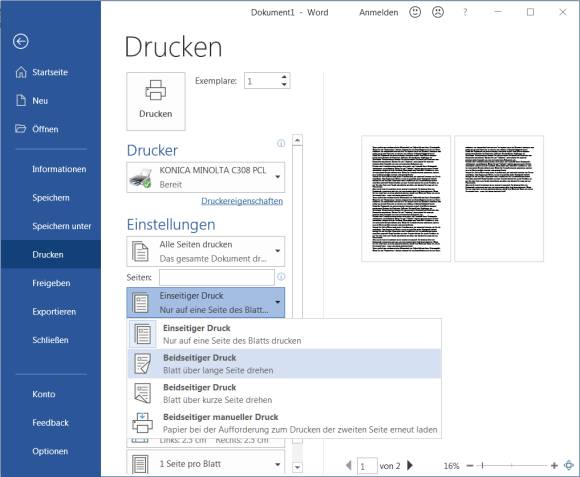This screenshot has height=477, width=580.
Task: Click the short-edge flip duplex icon
Action: click(x=143, y=393)
